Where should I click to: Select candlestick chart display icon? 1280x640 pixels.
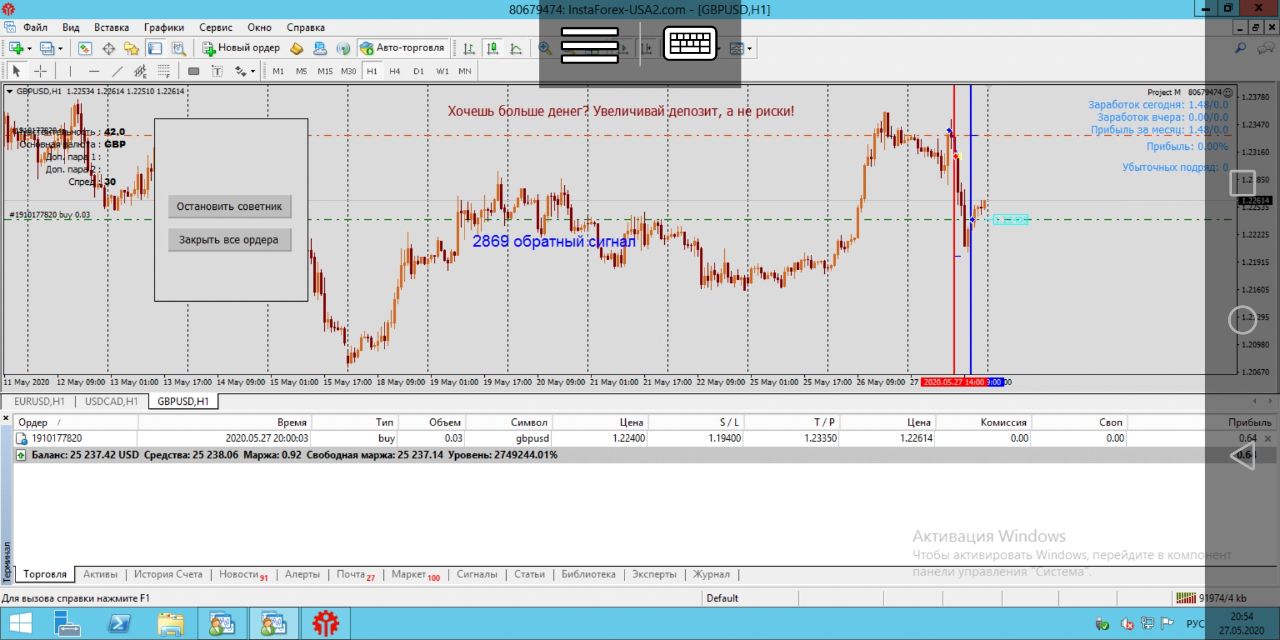(492, 48)
